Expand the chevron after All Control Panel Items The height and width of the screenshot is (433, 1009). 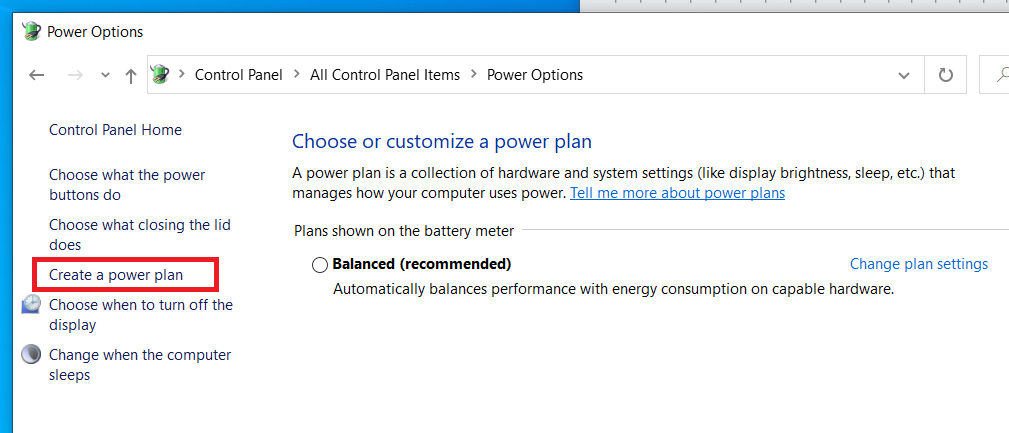[x=473, y=75]
